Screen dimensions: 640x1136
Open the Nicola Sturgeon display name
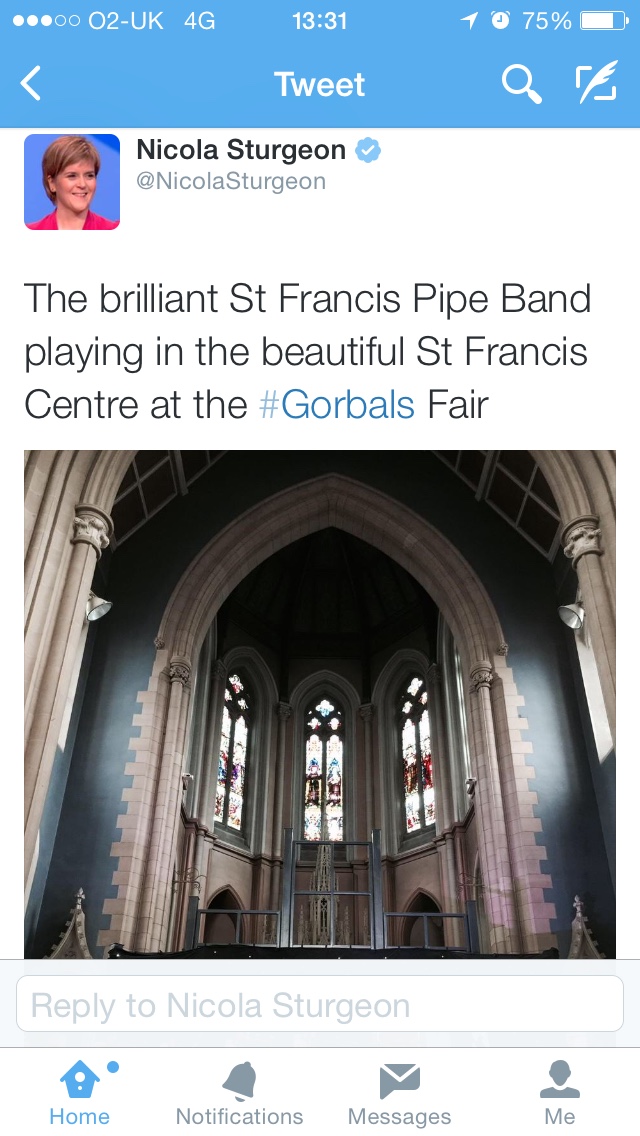tap(241, 150)
